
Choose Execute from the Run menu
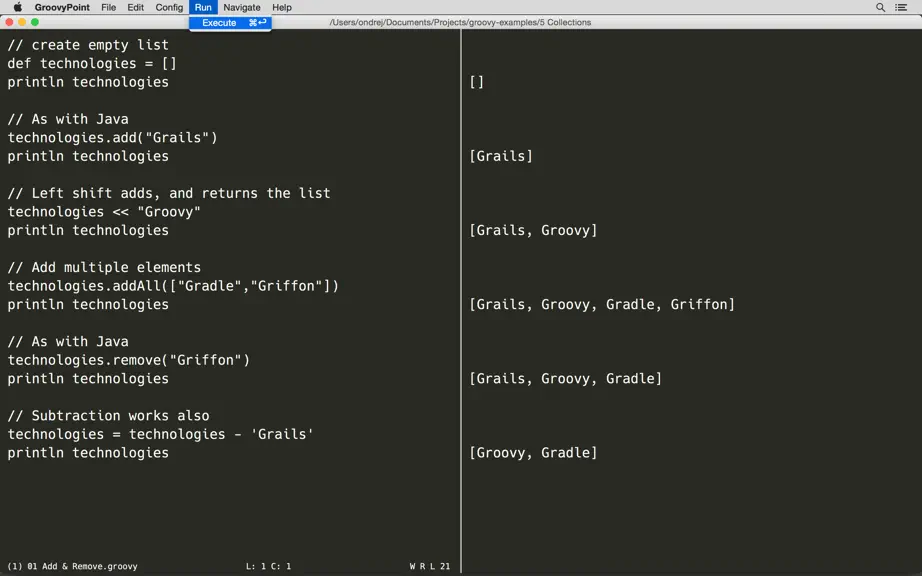230,22
